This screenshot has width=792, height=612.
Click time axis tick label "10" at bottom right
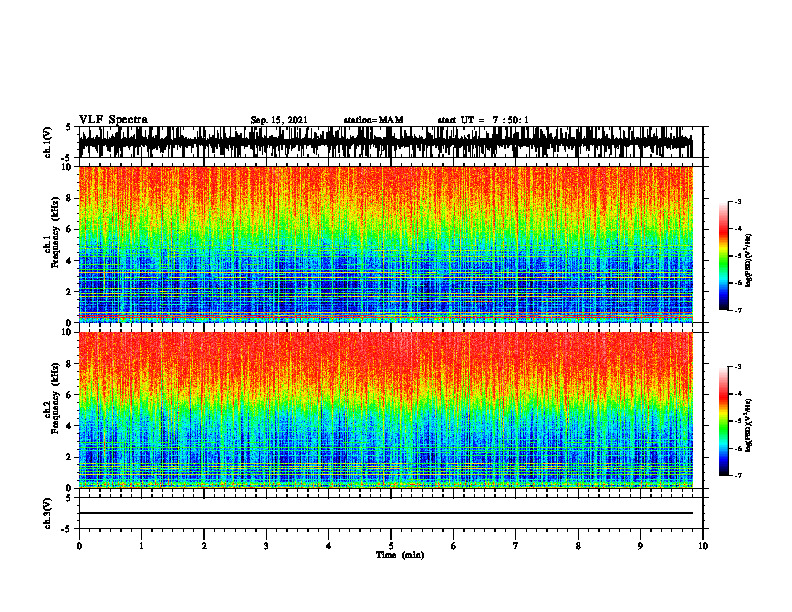tap(703, 546)
